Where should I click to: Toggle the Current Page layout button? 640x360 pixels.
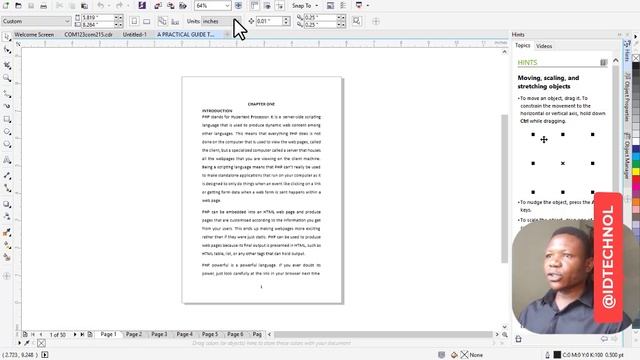tap(175, 21)
